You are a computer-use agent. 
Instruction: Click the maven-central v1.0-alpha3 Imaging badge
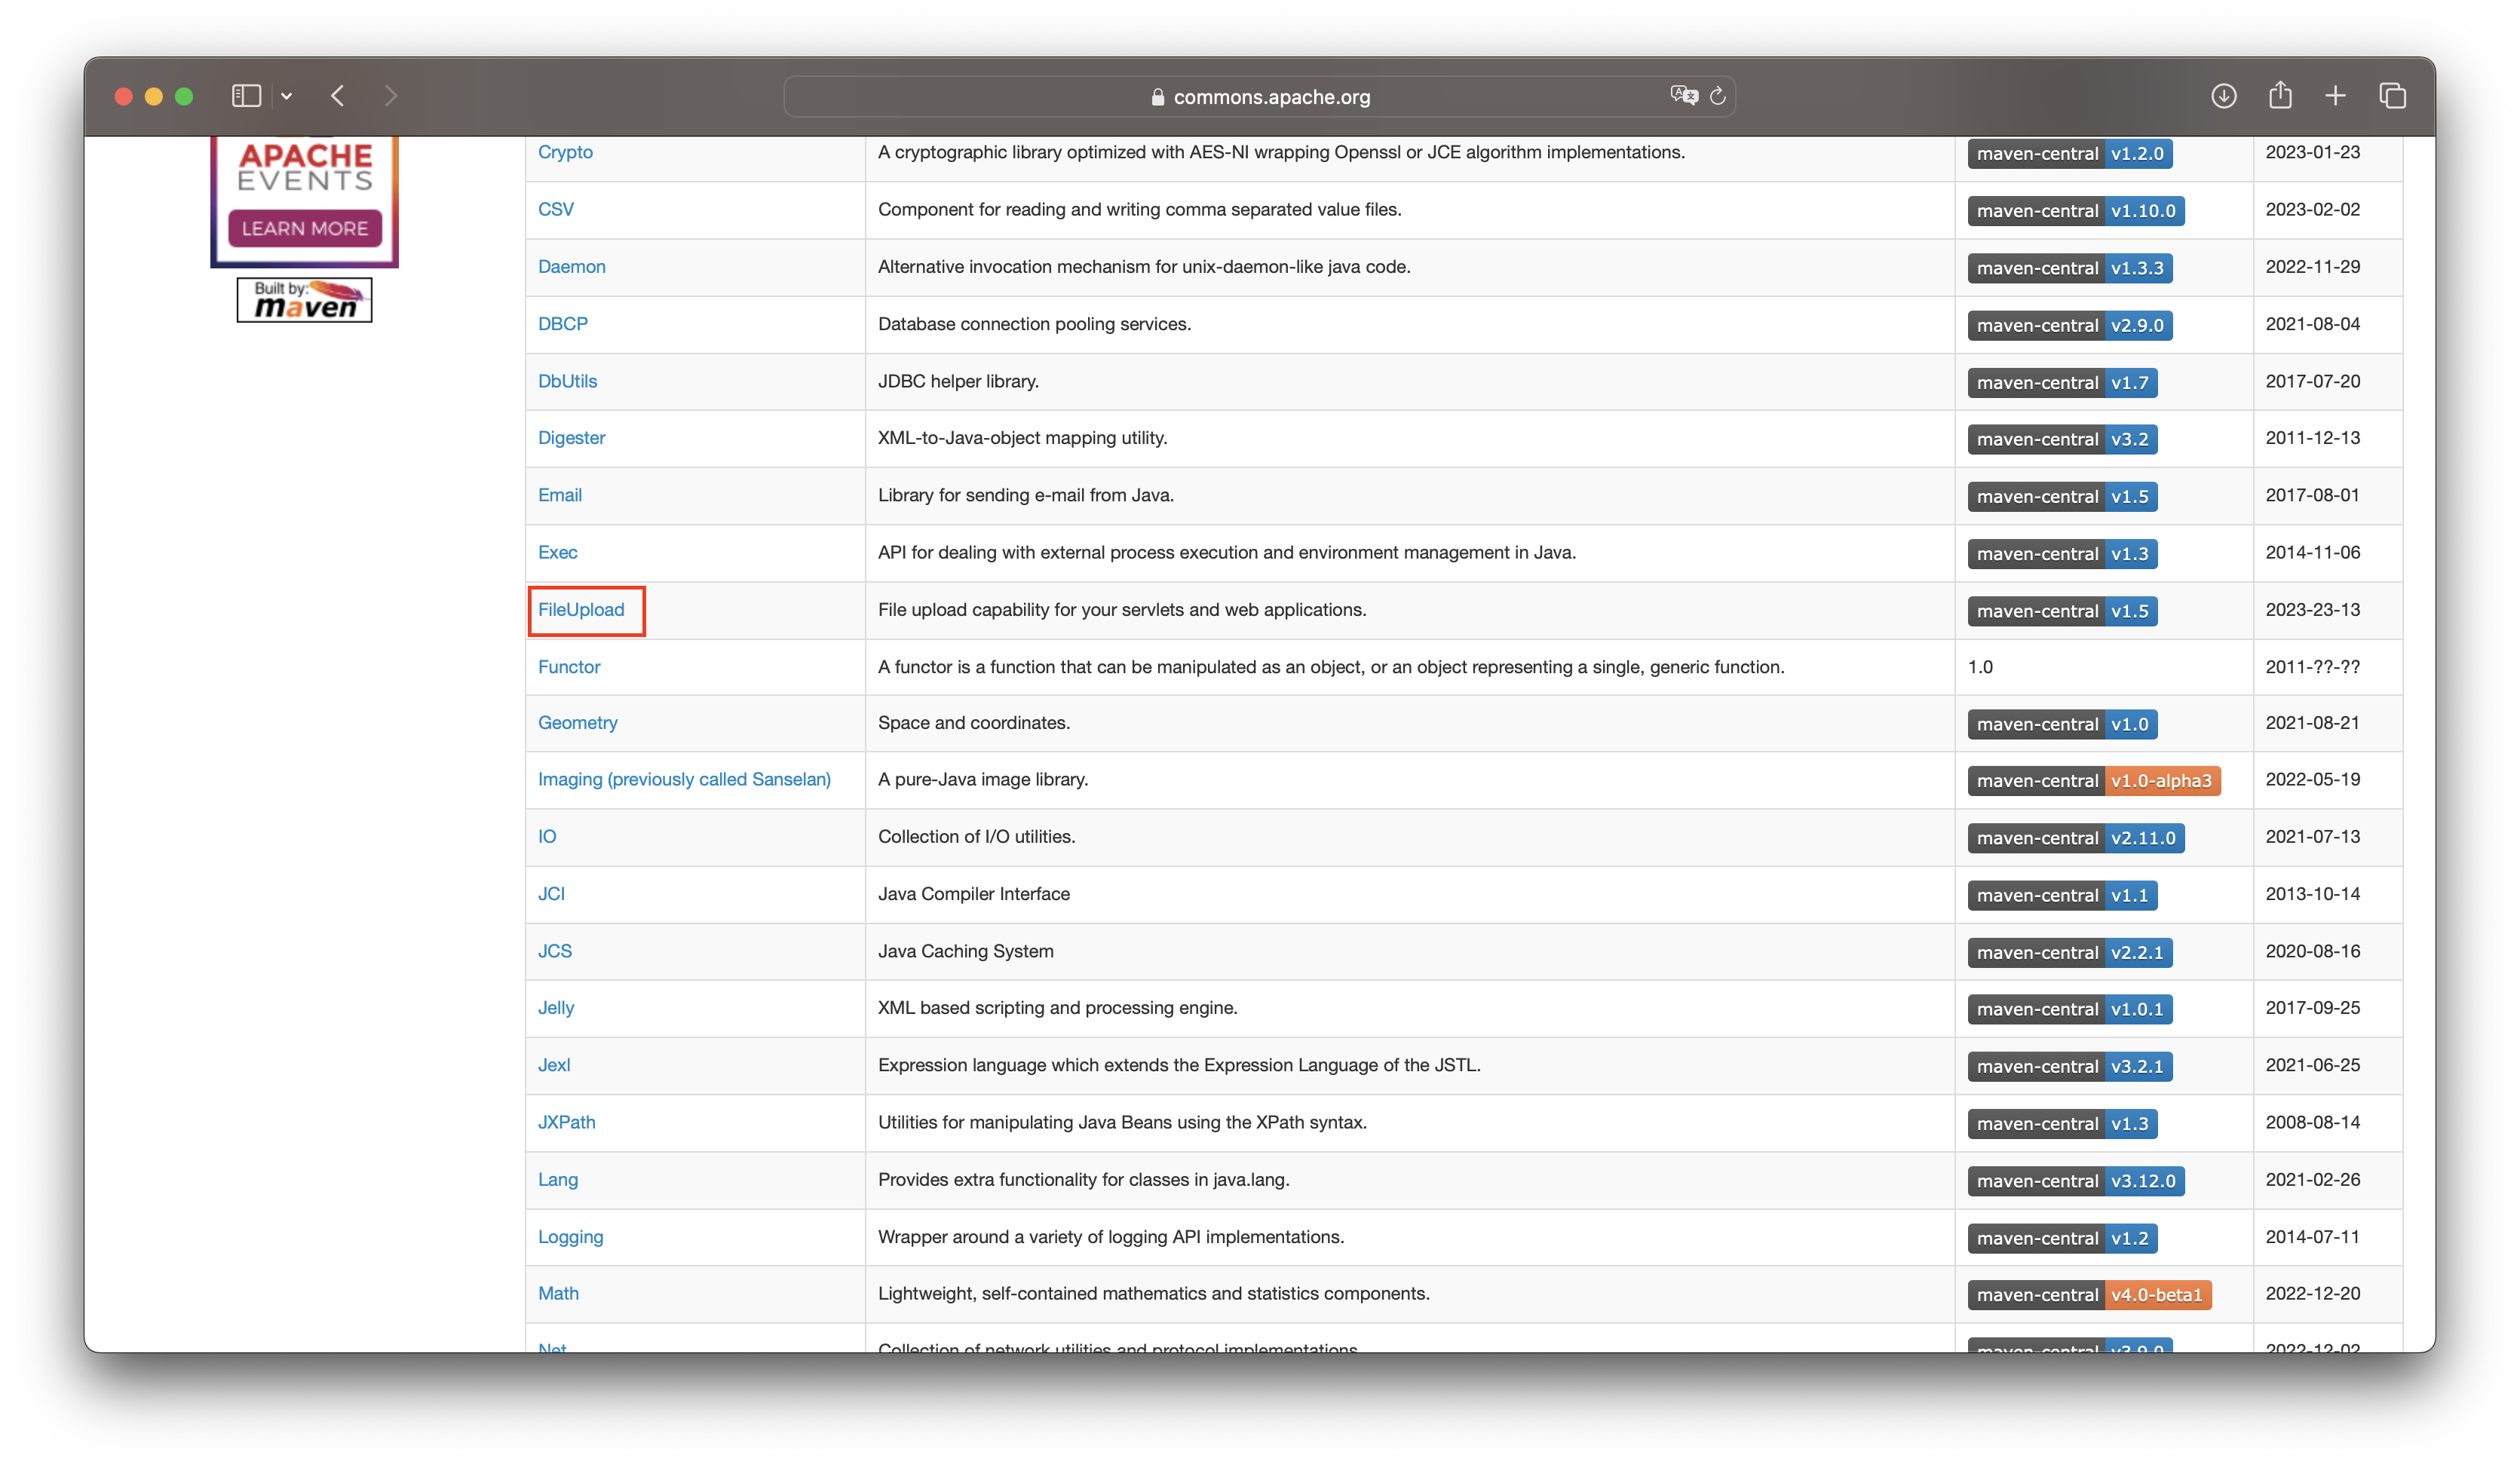coord(2093,781)
